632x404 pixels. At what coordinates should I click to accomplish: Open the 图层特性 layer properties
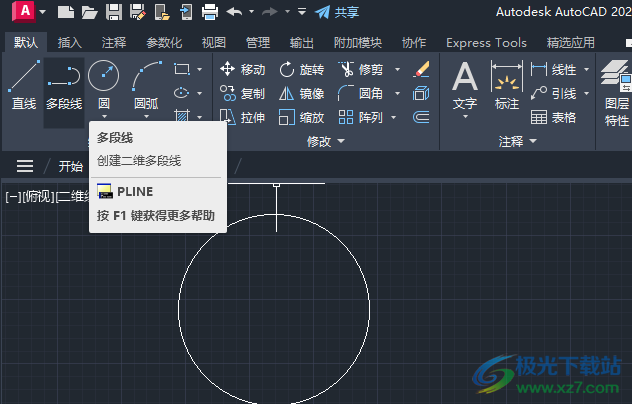click(616, 94)
